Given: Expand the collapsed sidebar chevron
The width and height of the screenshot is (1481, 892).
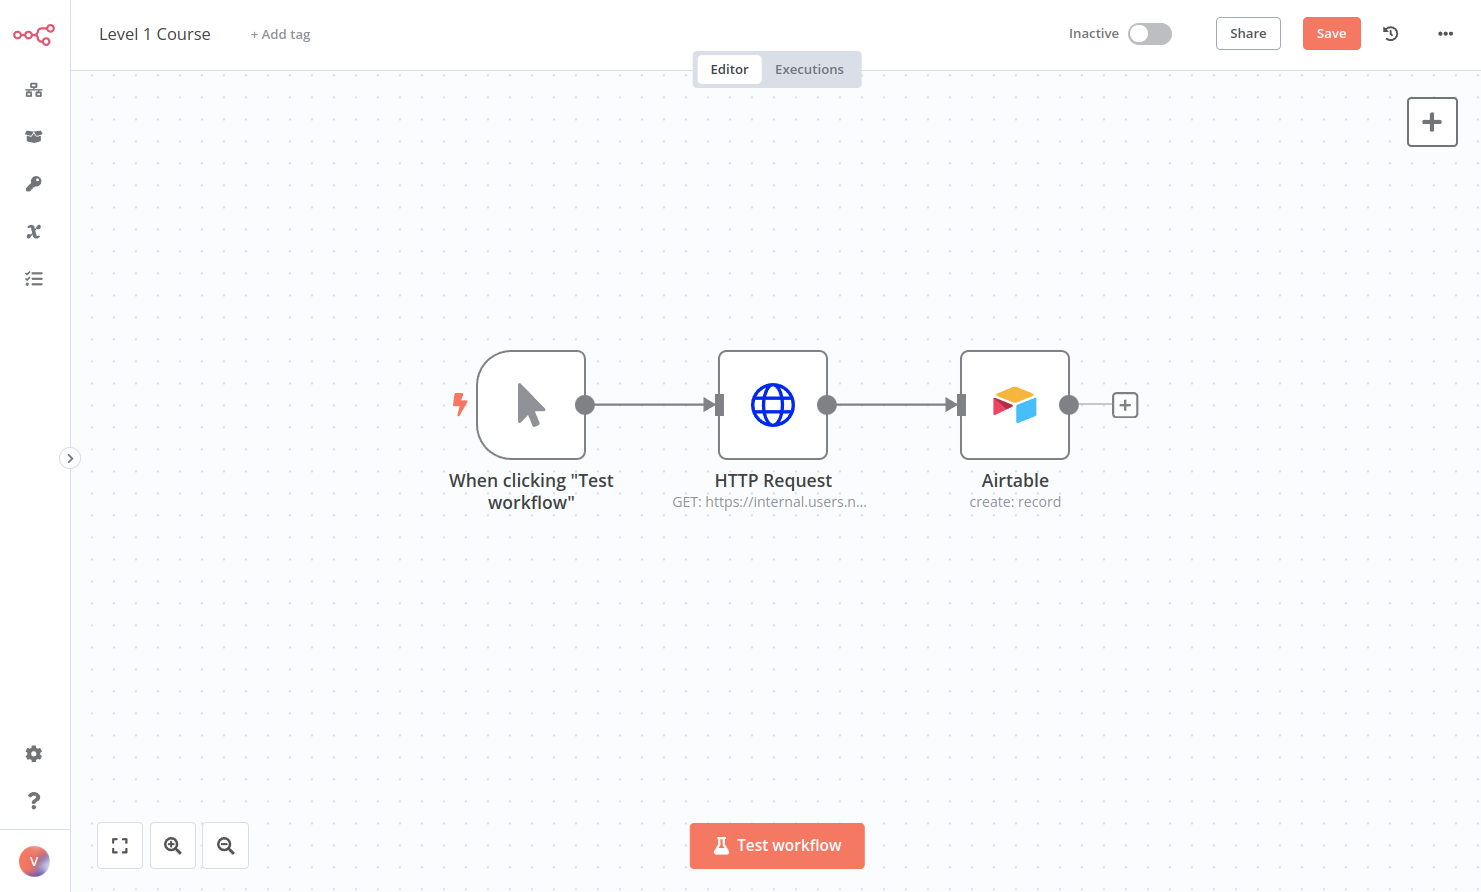Looking at the screenshot, I should click(70, 458).
